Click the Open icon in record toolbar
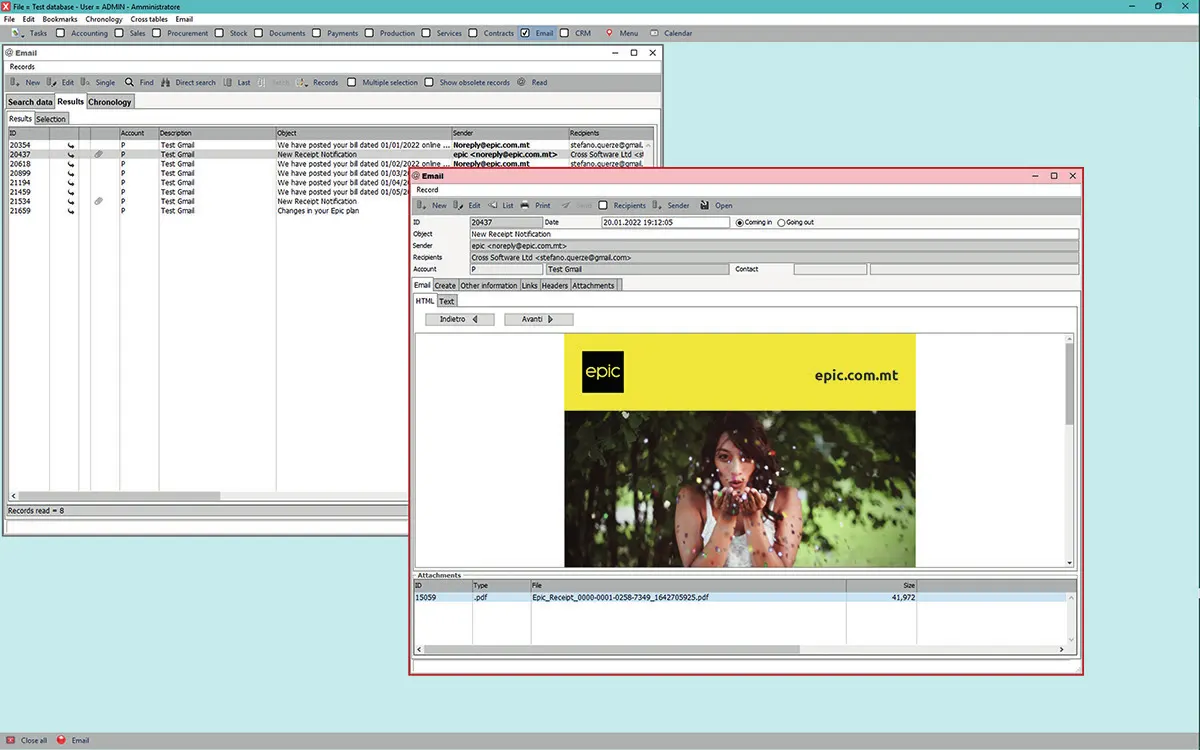The image size is (1200, 750). coord(705,205)
